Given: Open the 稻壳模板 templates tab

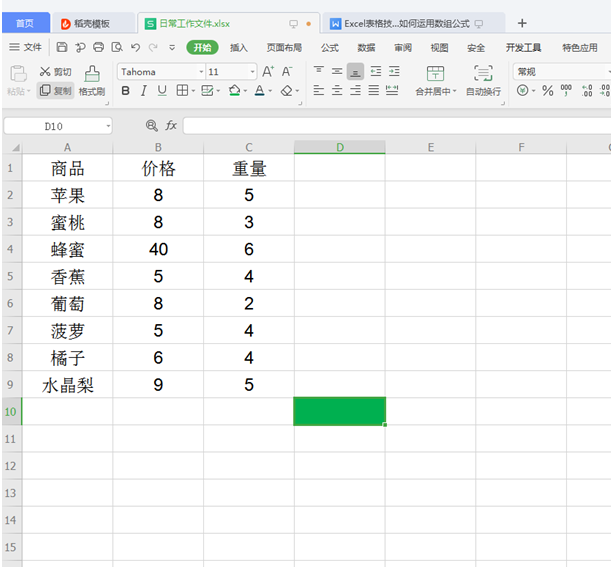Looking at the screenshot, I should [93, 23].
